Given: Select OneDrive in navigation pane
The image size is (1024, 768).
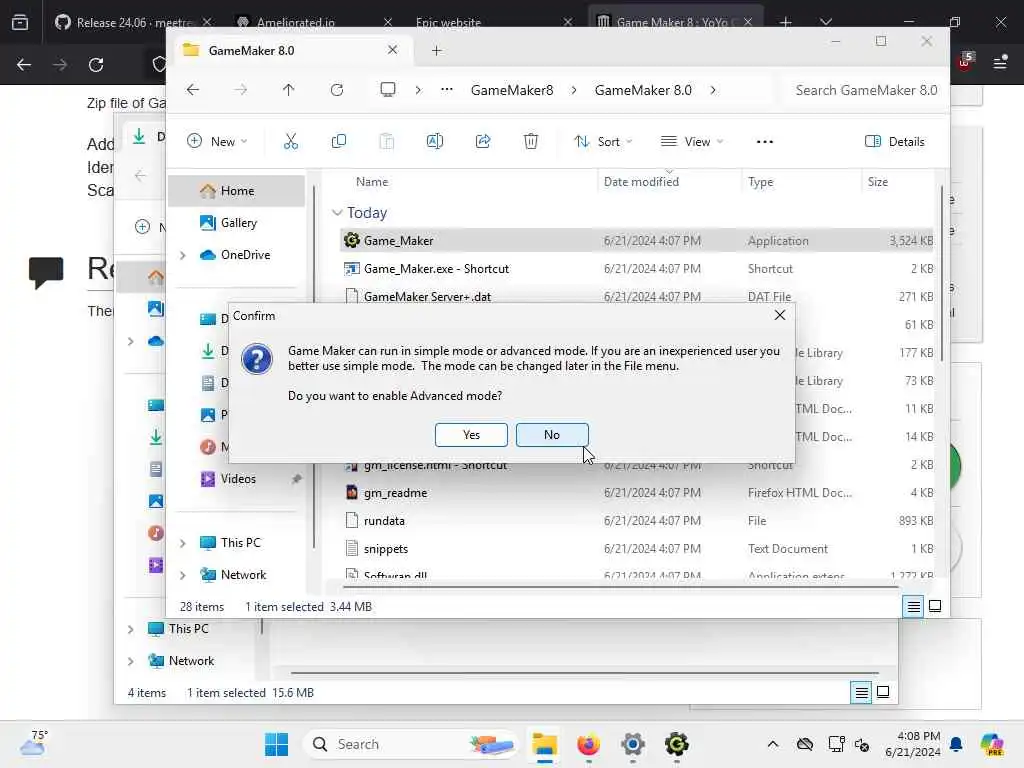Looking at the screenshot, I should pos(236,255).
